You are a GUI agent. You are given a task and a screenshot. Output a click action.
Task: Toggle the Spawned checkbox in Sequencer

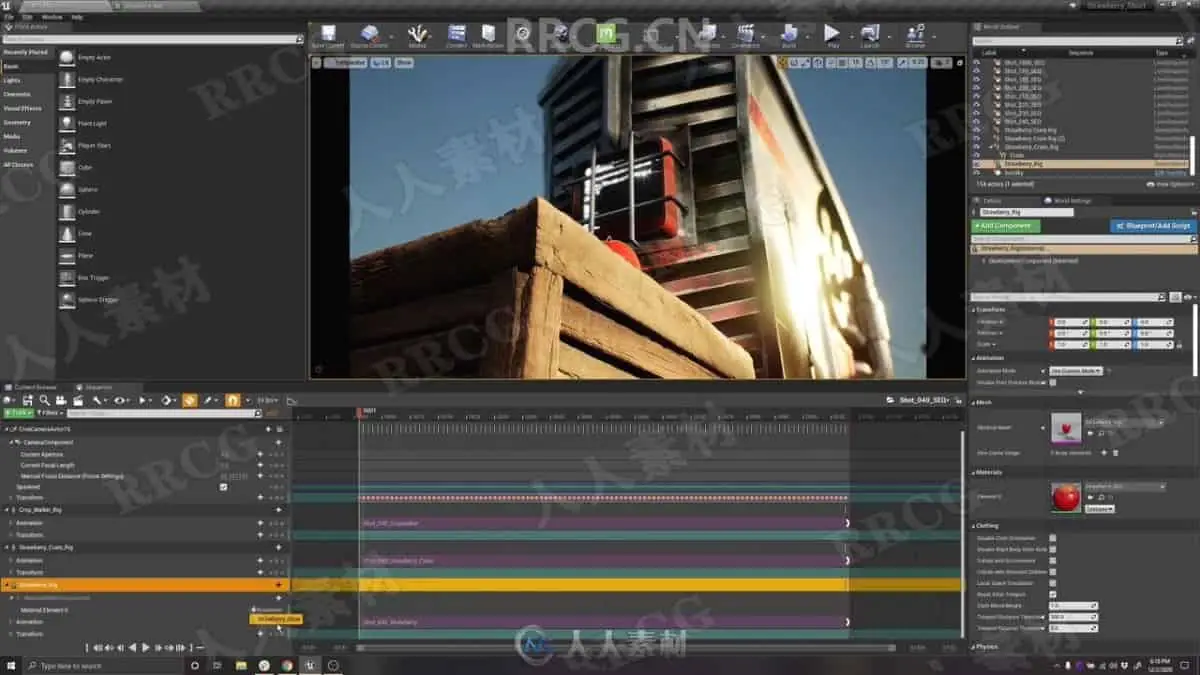[x=223, y=487]
